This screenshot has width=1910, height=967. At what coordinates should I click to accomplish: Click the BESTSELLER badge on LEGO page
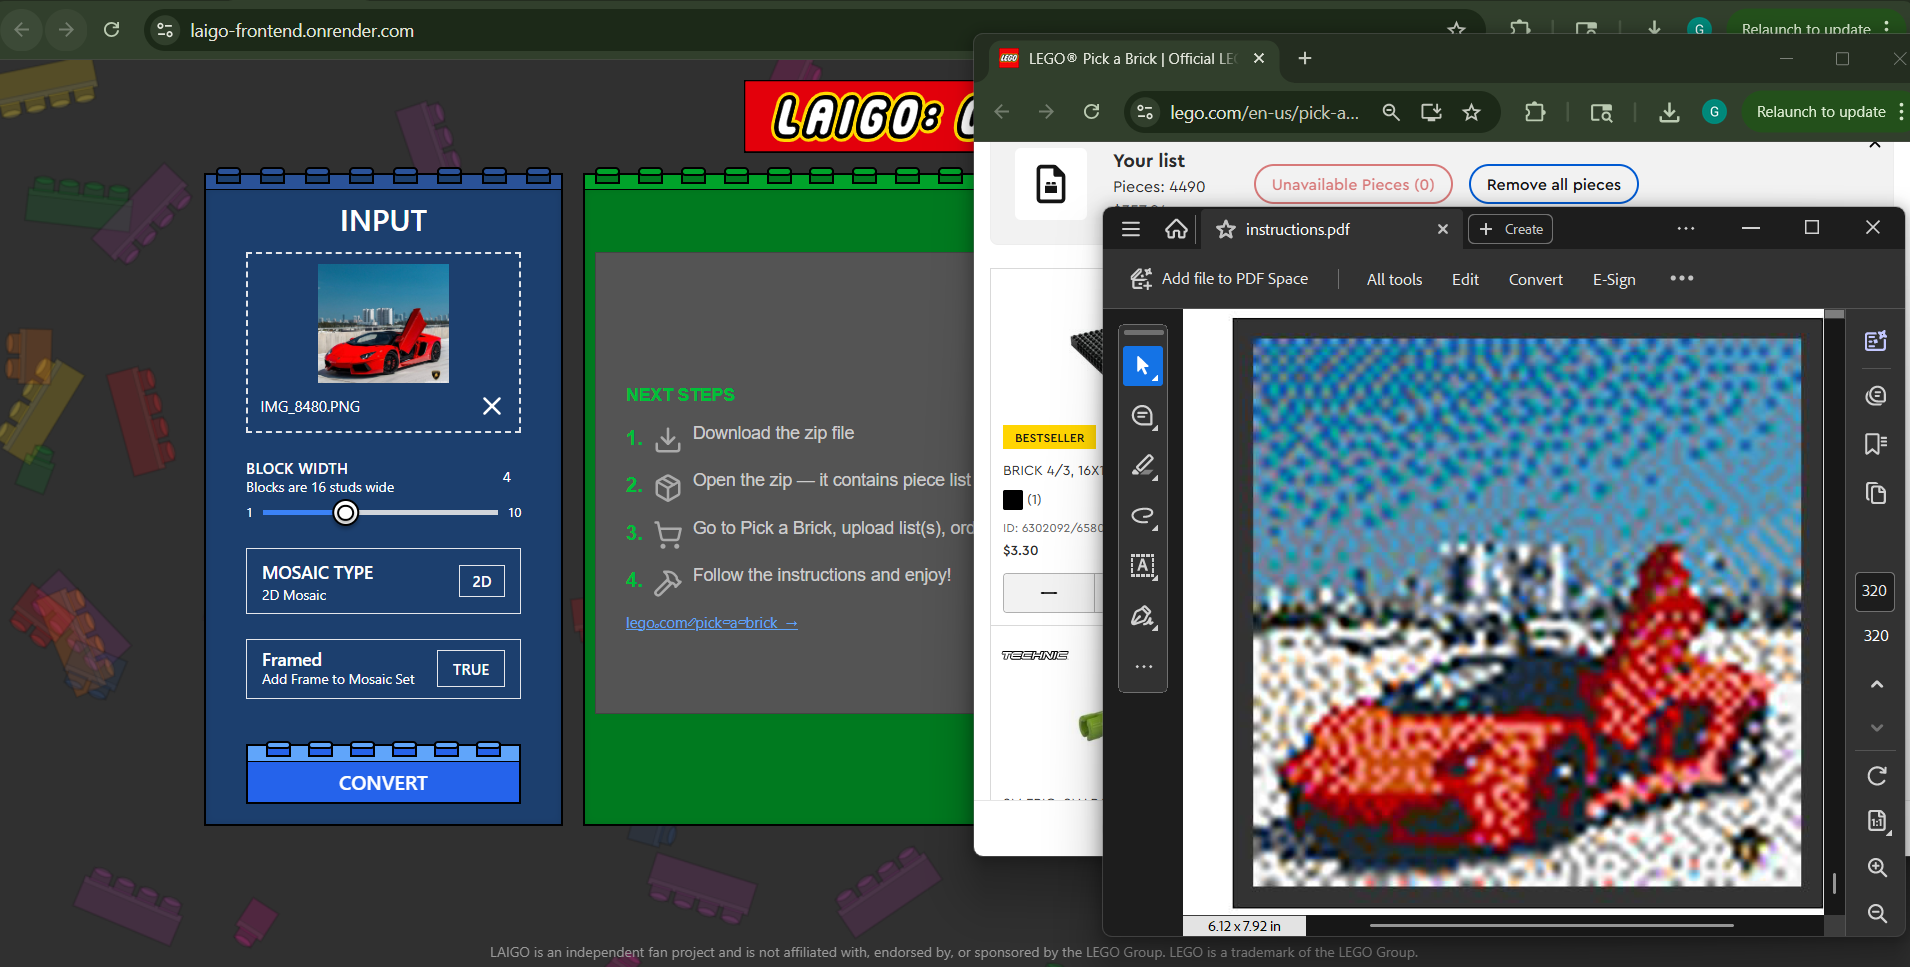pos(1049,438)
